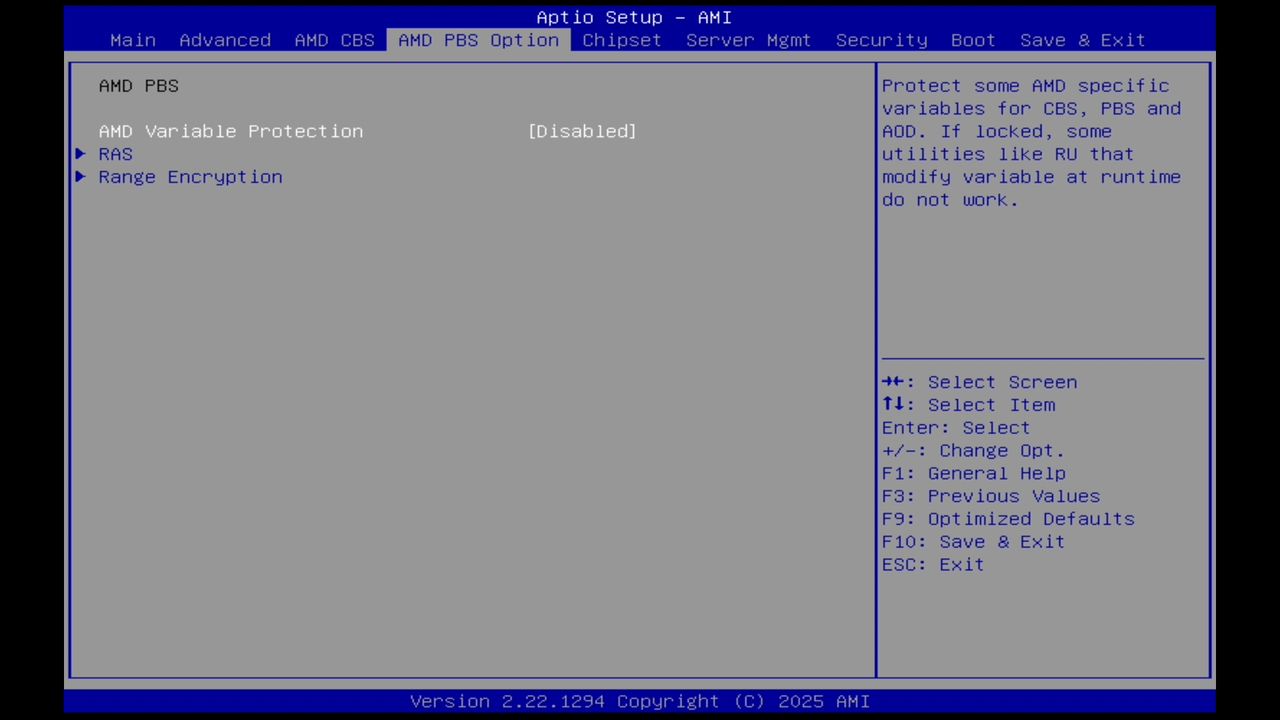This screenshot has width=1280, height=720.
Task: Open the Server Mgmt menu
Action: [748, 40]
